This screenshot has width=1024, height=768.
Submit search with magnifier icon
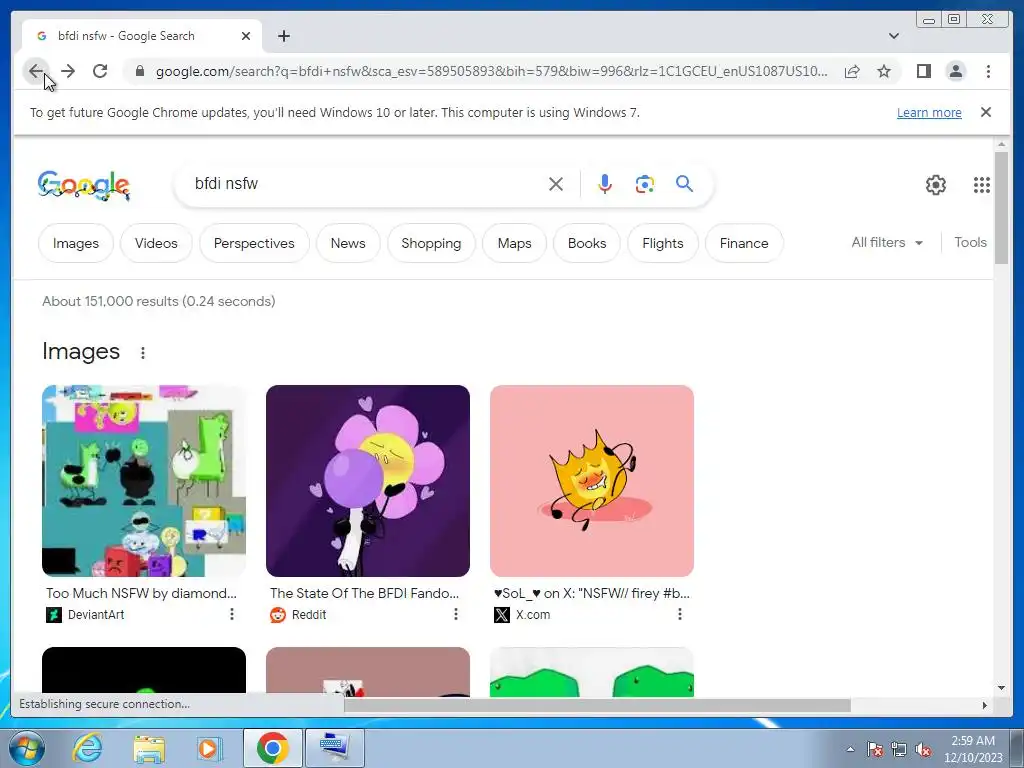tap(684, 184)
